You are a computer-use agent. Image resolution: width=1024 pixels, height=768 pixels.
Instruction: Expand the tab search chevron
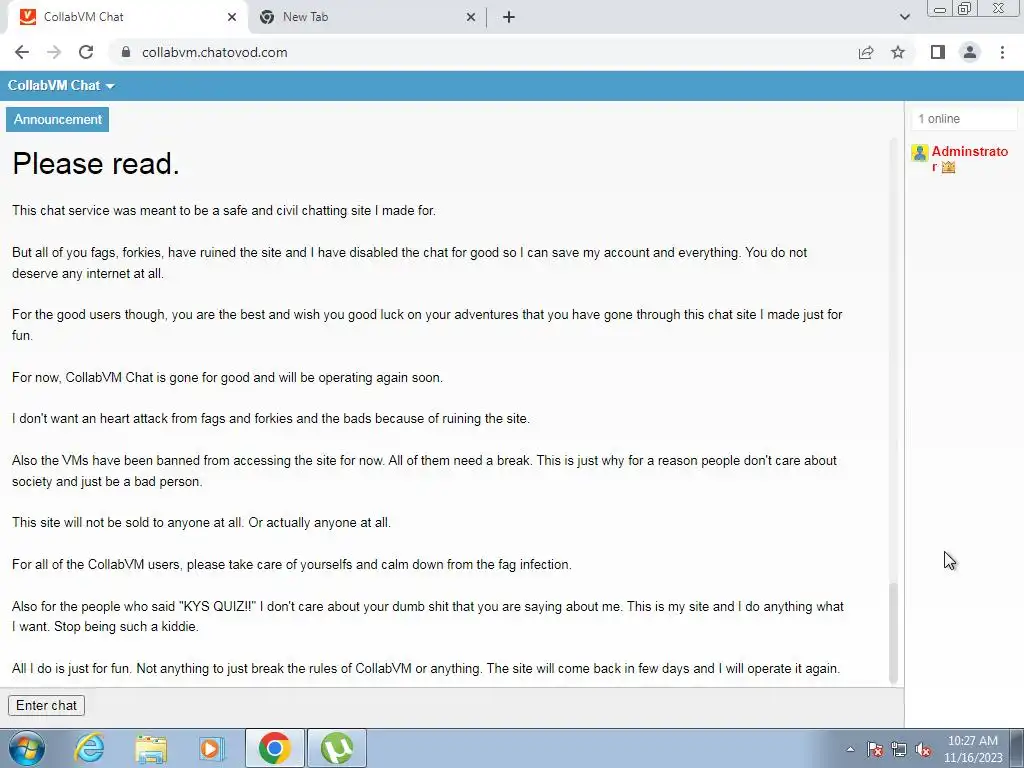pyautogui.click(x=904, y=17)
